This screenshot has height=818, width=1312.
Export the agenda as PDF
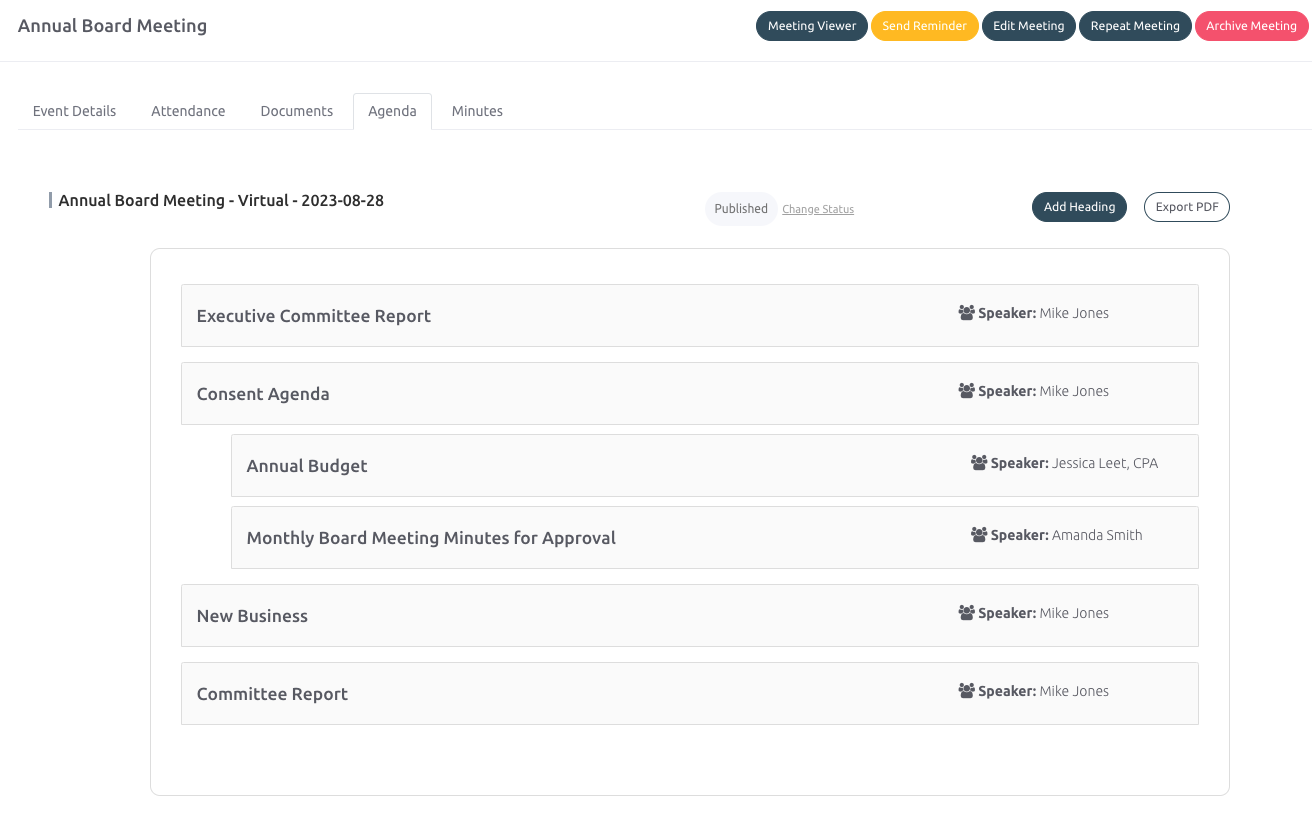point(1186,207)
